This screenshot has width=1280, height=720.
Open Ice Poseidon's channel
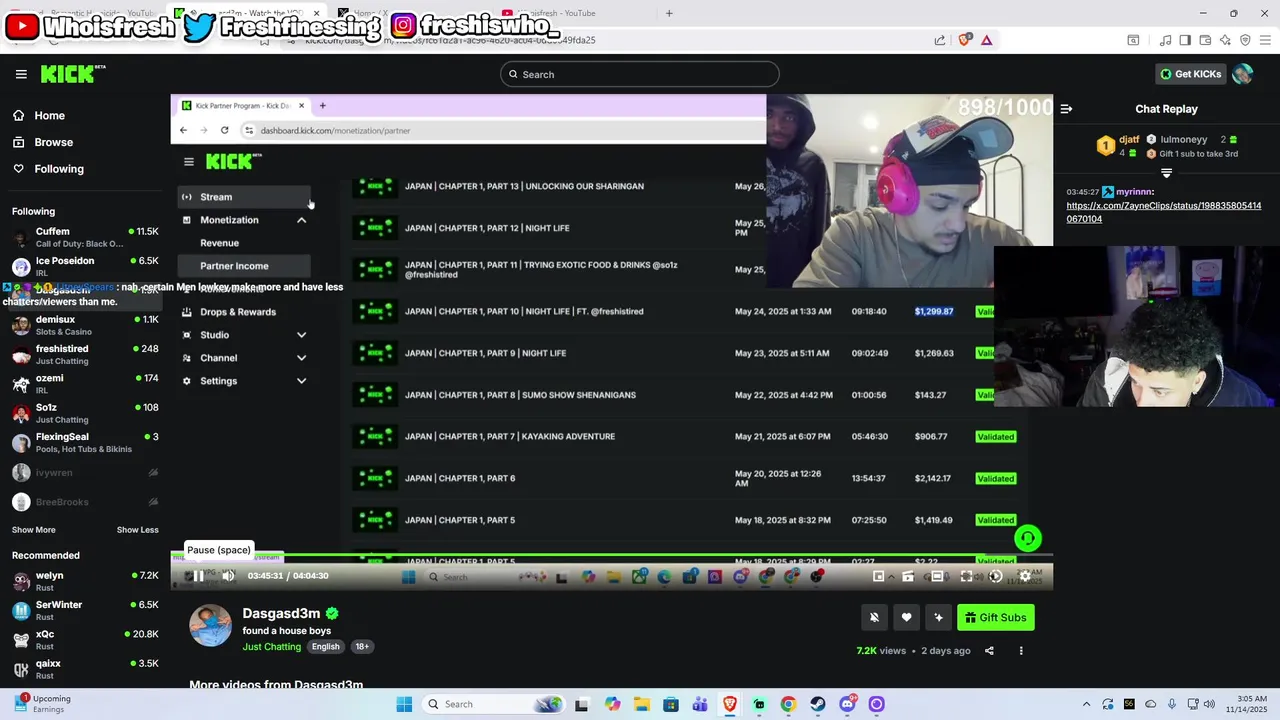point(84,266)
